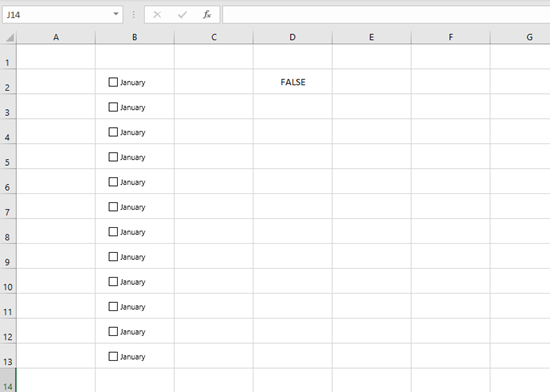Check the January checkbox in row 4
The image size is (550, 392).
coord(113,132)
